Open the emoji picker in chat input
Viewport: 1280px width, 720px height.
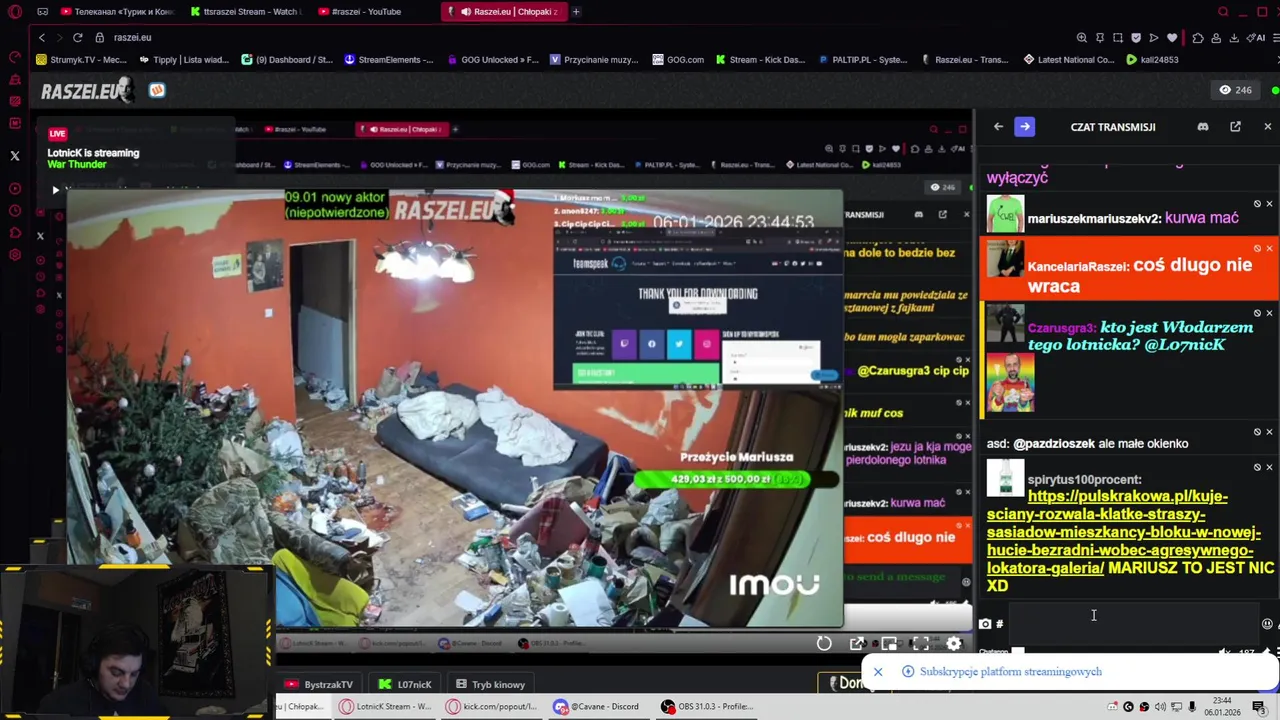1267,624
